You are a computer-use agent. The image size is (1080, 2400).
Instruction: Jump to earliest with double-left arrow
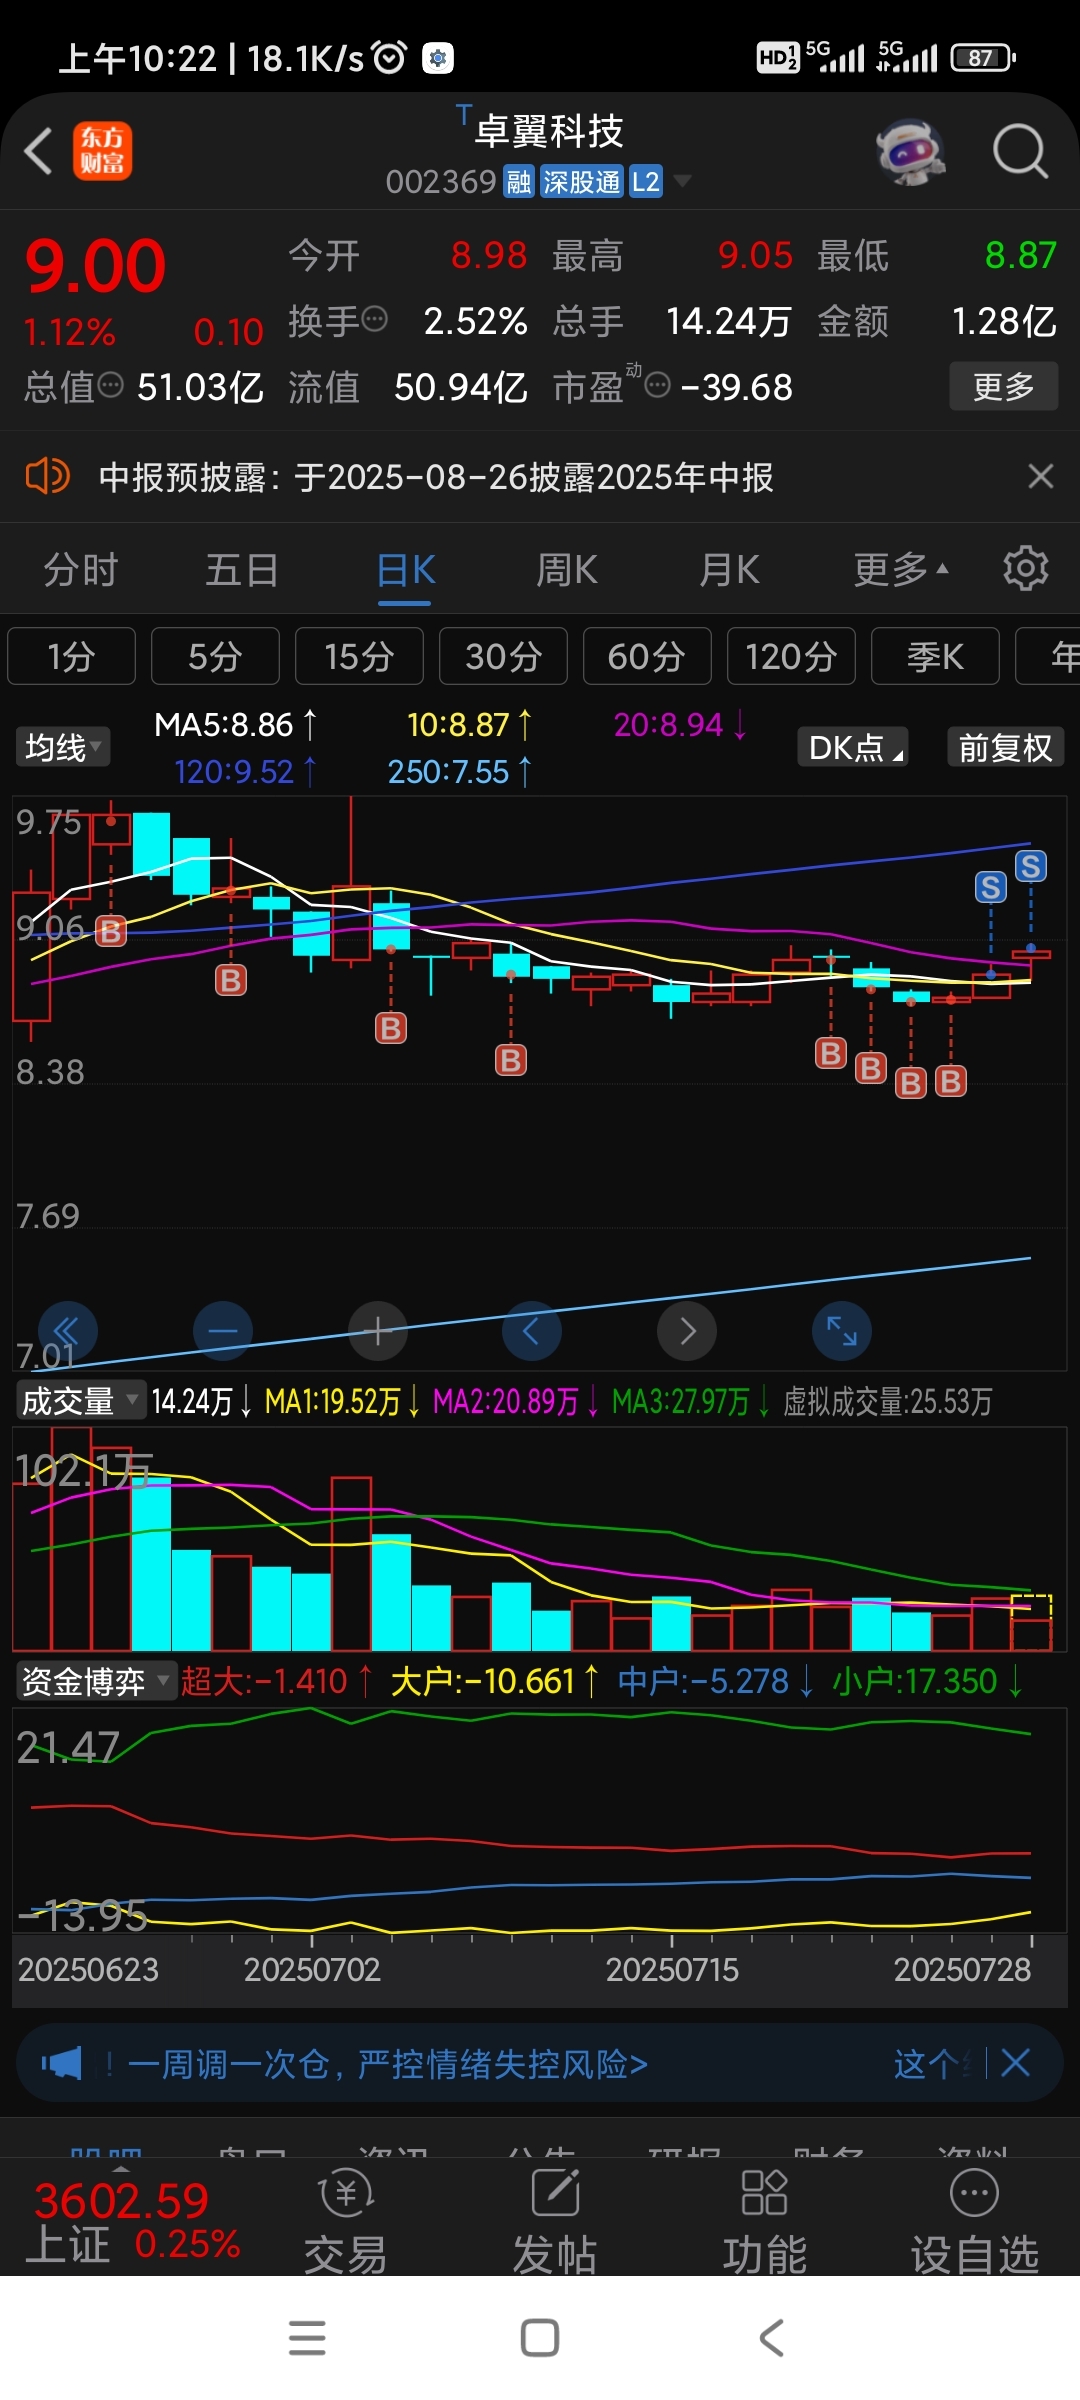pyautogui.click(x=67, y=1331)
